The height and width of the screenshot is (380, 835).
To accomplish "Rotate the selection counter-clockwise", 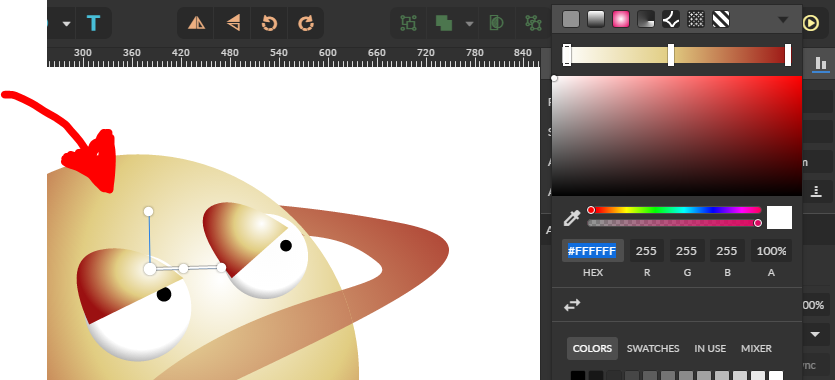I will (x=269, y=23).
